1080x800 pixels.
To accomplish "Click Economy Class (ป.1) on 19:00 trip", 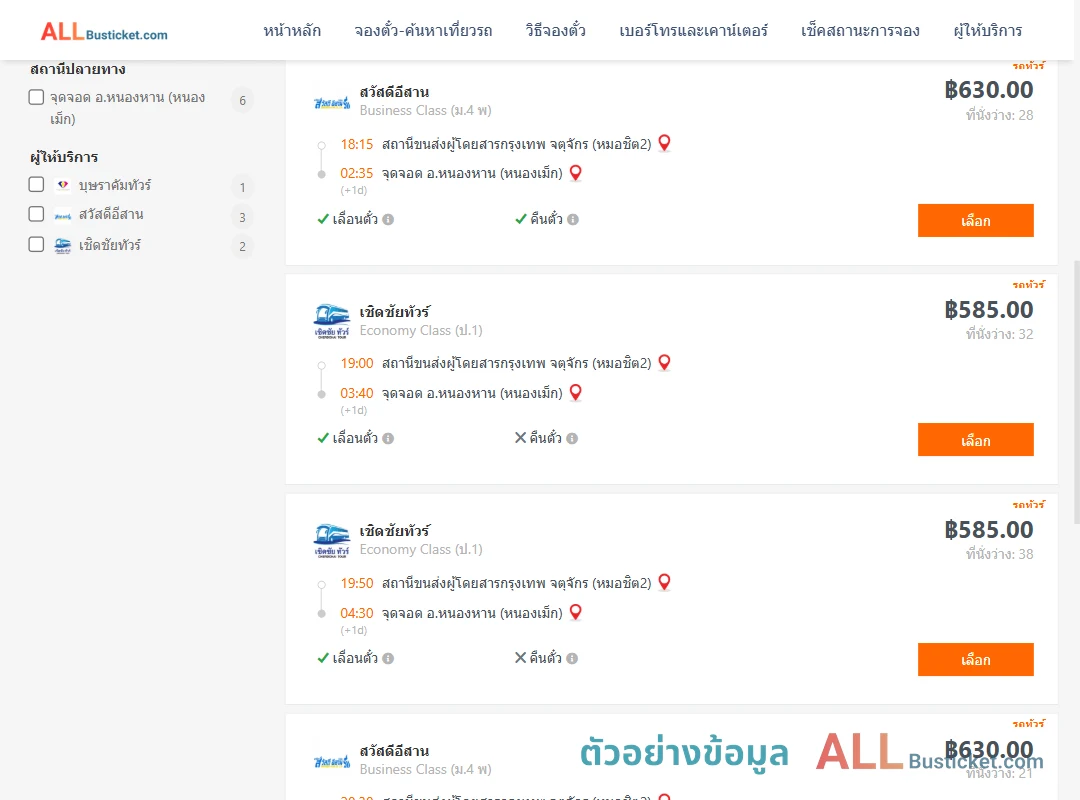I will [x=421, y=330].
